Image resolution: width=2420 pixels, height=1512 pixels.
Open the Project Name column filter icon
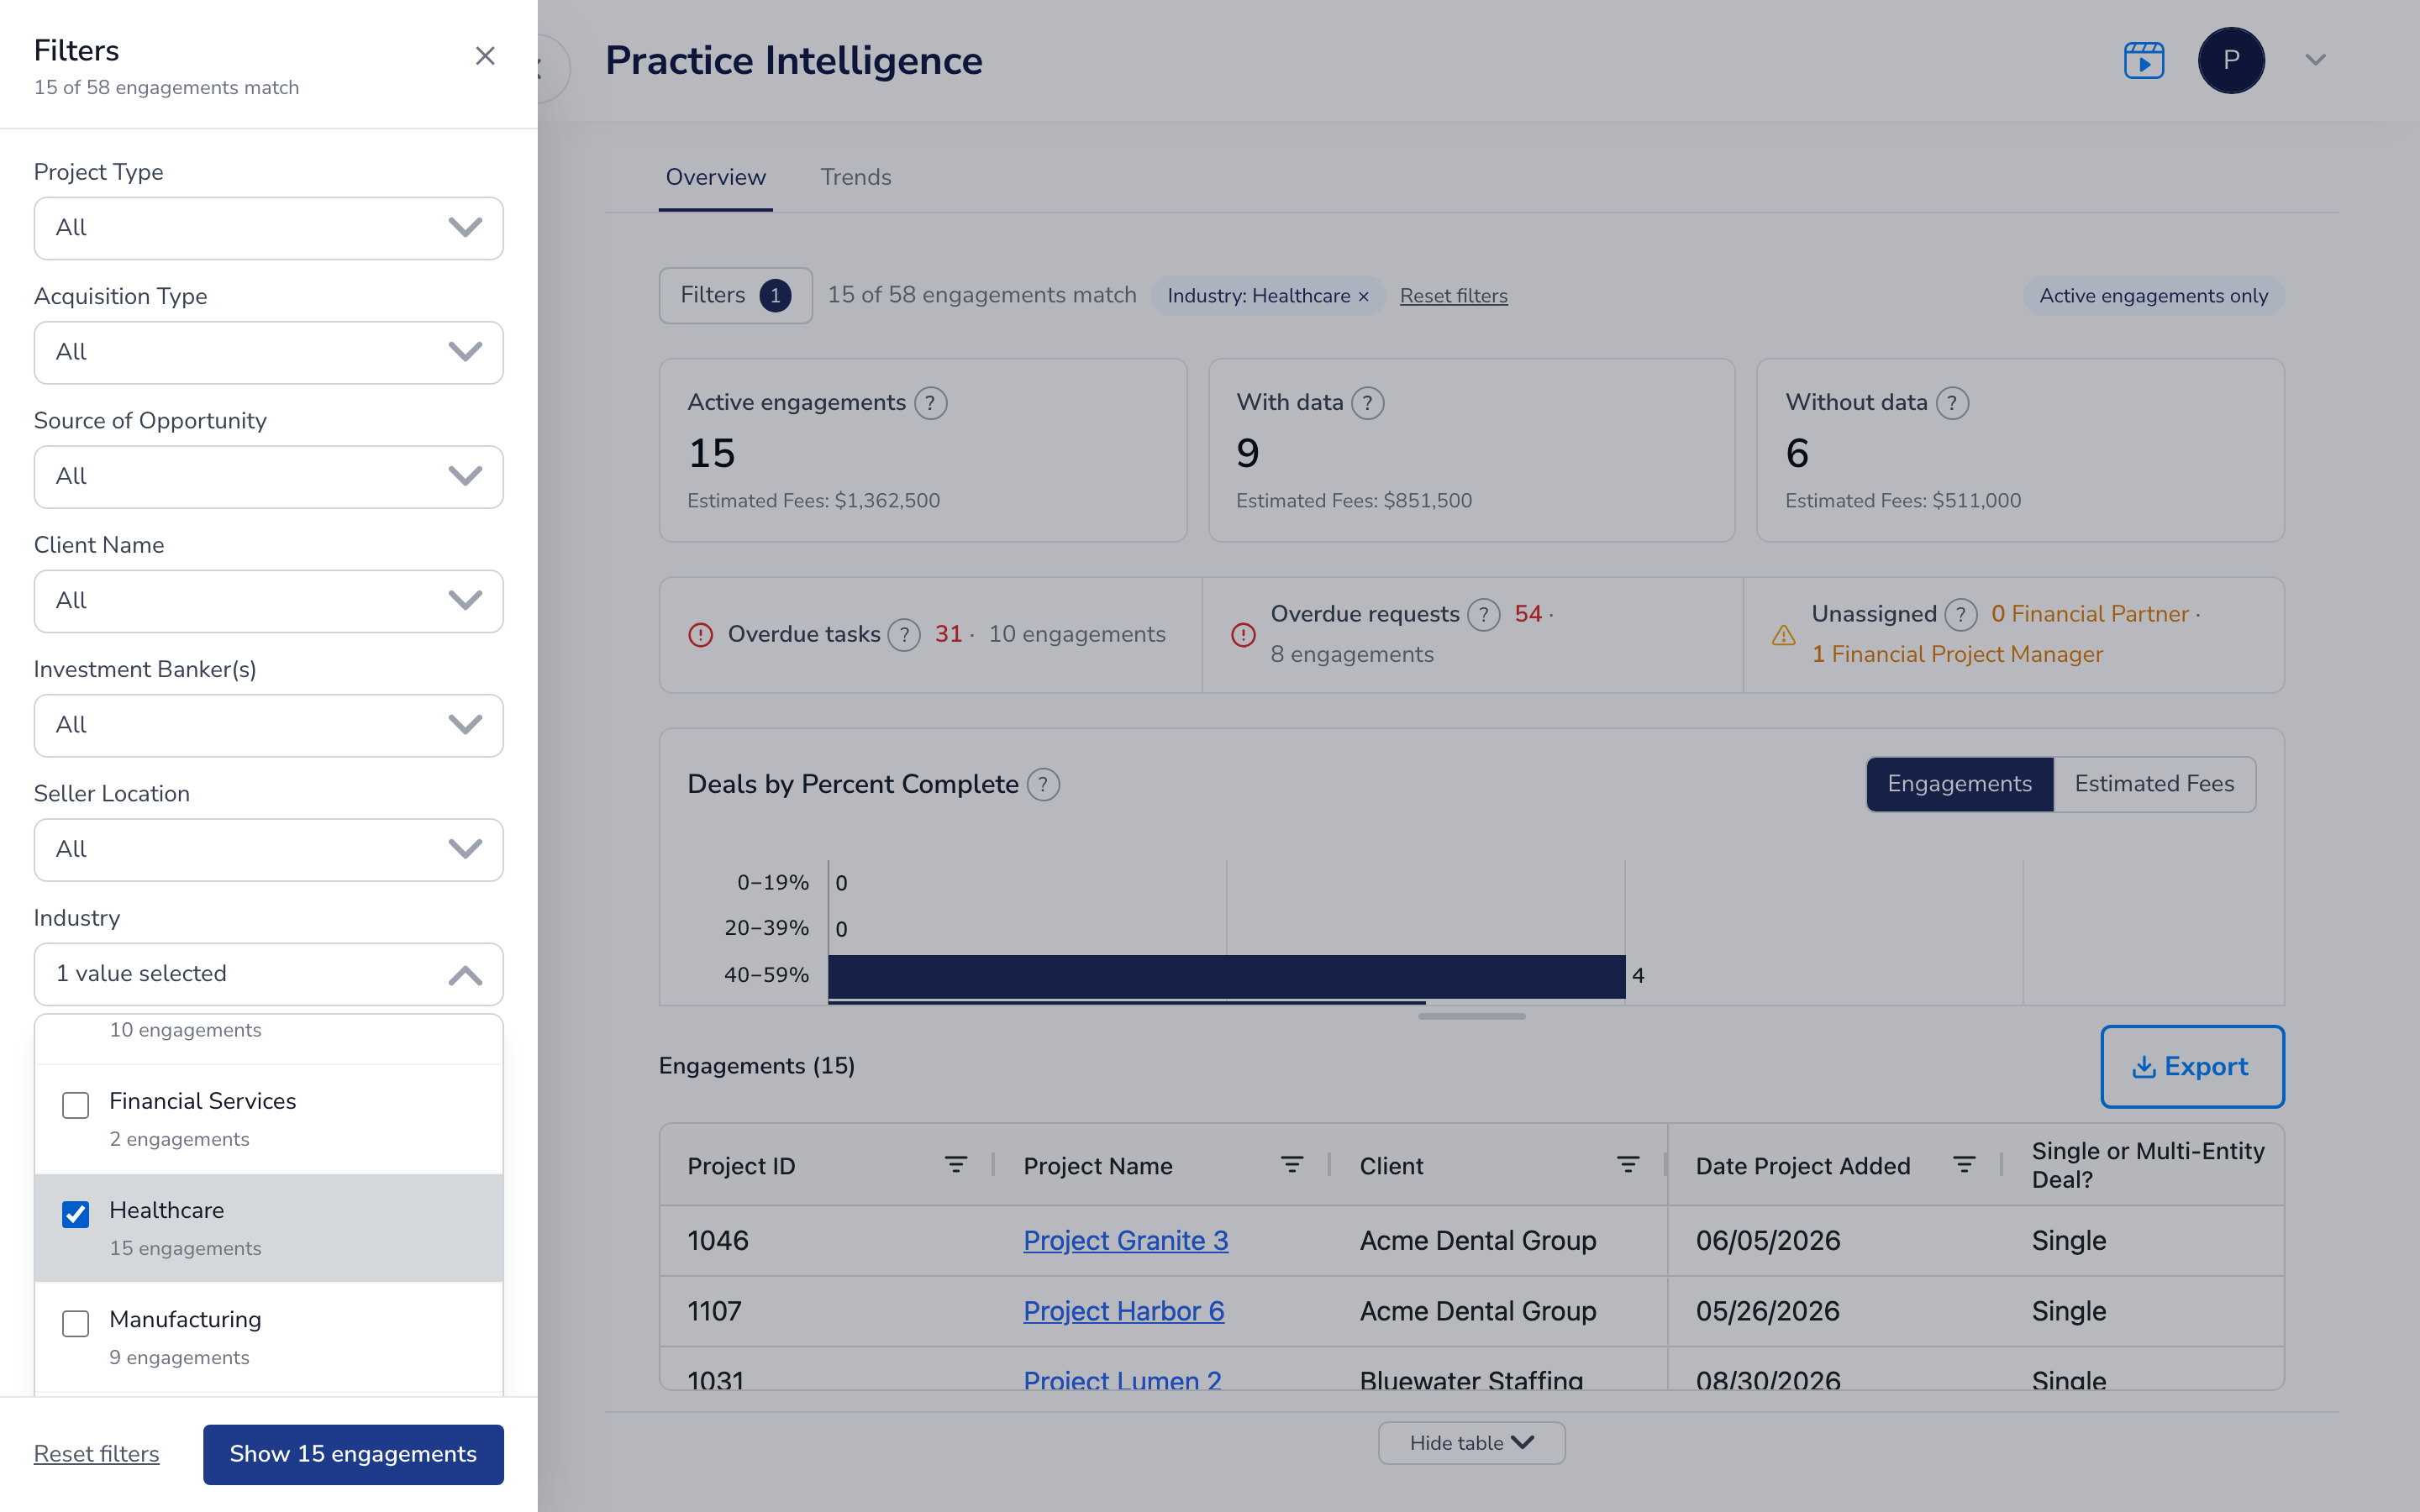click(1292, 1165)
